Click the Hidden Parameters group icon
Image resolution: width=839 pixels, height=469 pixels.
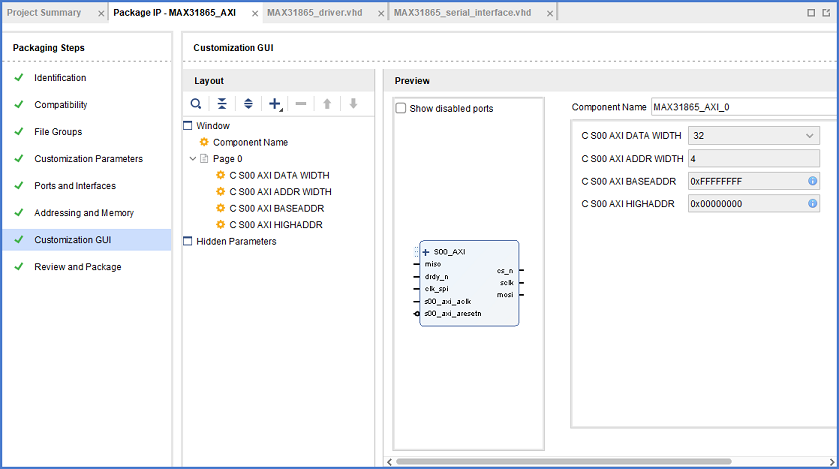(187, 241)
